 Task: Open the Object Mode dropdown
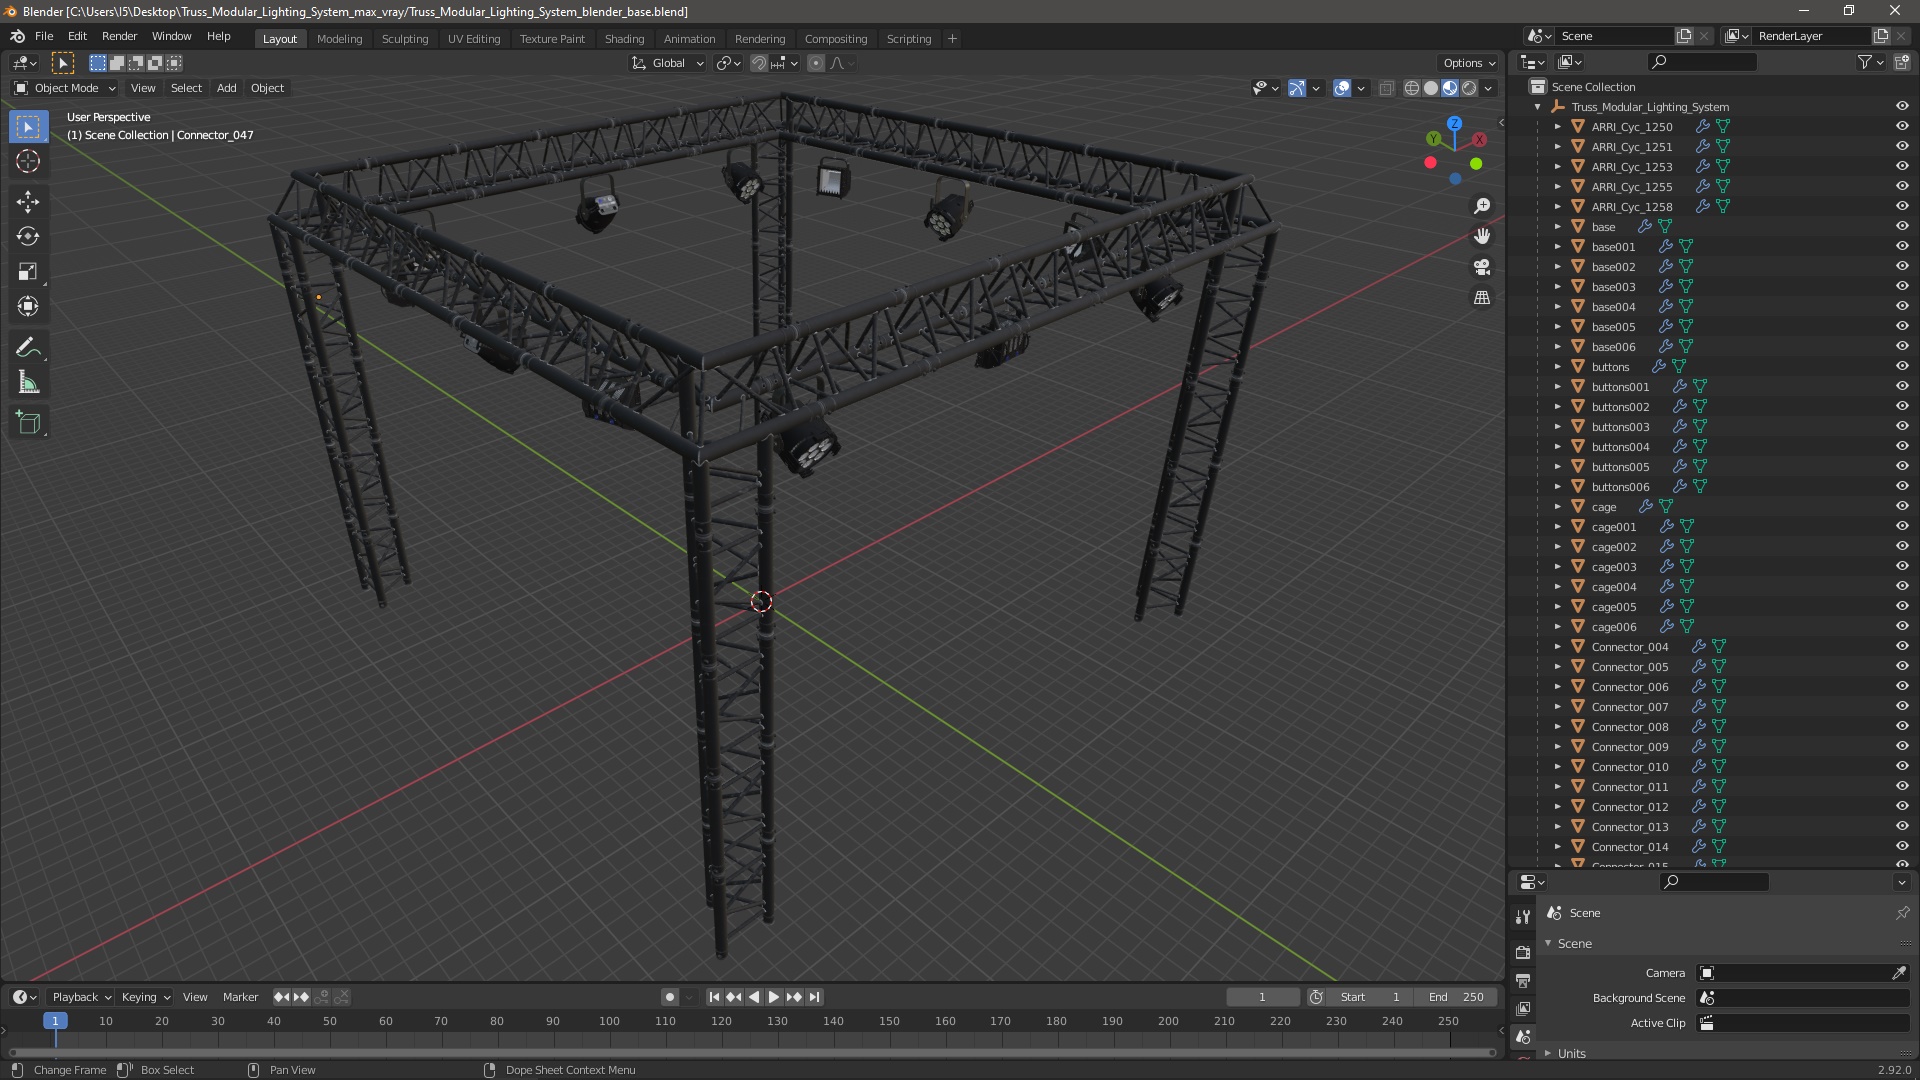(65, 88)
